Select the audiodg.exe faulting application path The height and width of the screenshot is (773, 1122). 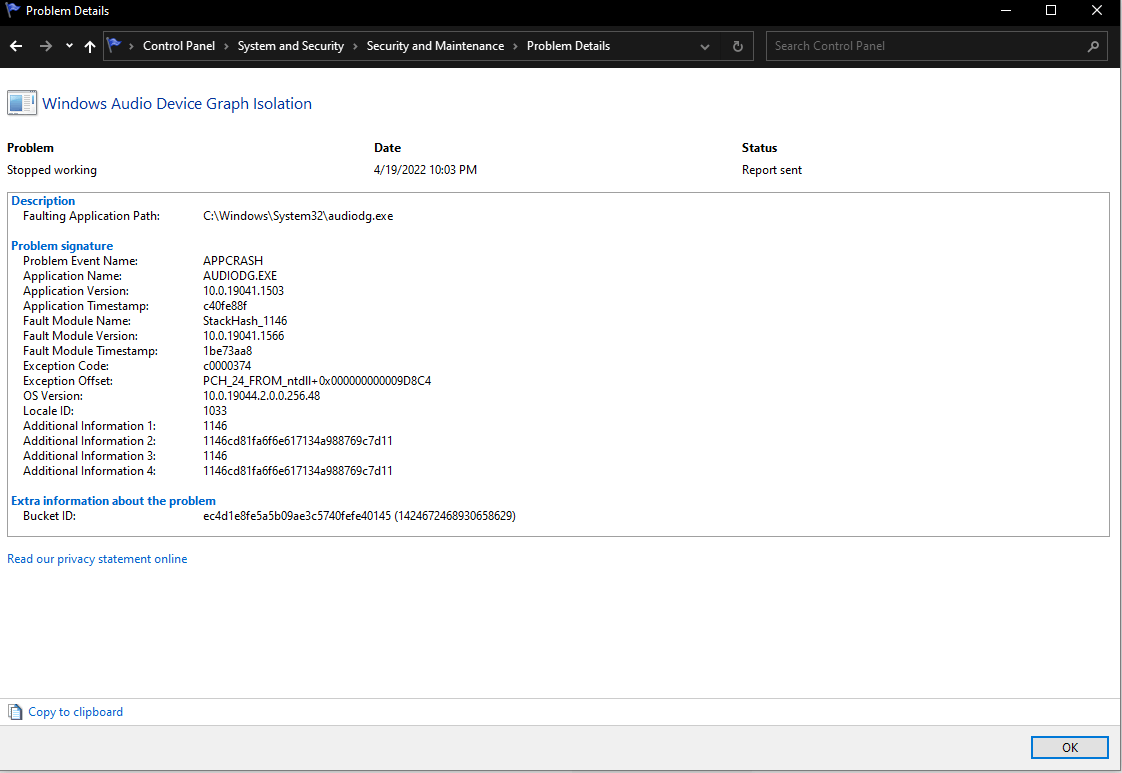(x=298, y=216)
